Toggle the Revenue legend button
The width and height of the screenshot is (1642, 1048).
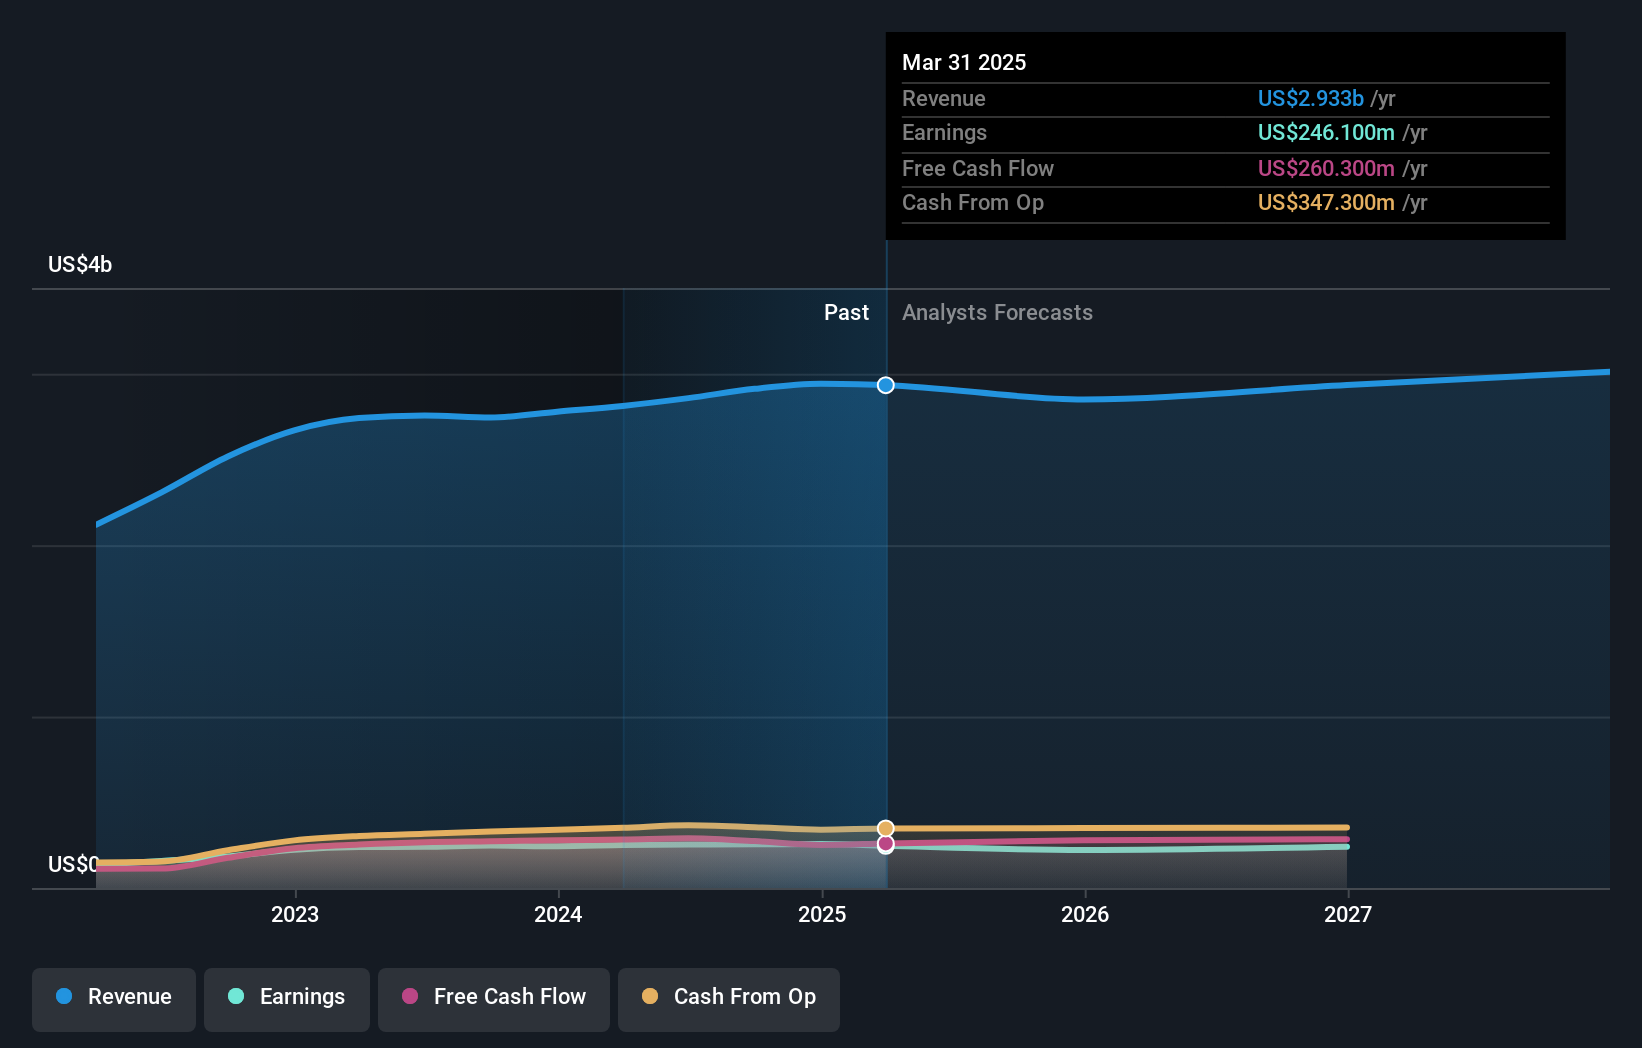point(114,999)
